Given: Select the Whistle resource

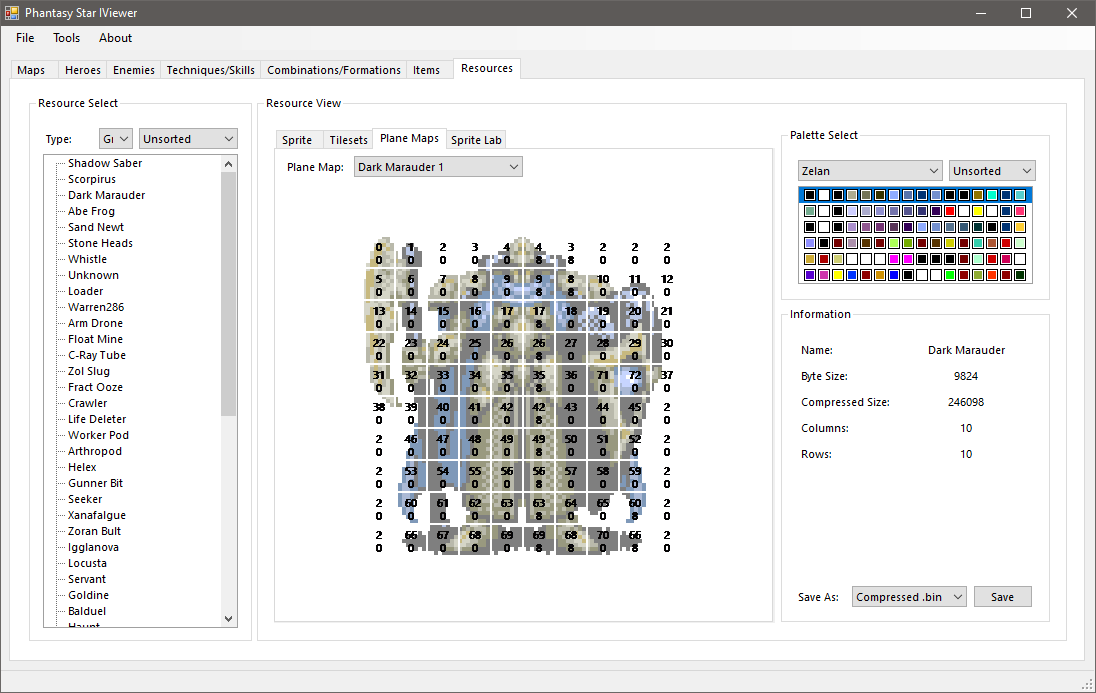Looking at the screenshot, I should [87, 259].
